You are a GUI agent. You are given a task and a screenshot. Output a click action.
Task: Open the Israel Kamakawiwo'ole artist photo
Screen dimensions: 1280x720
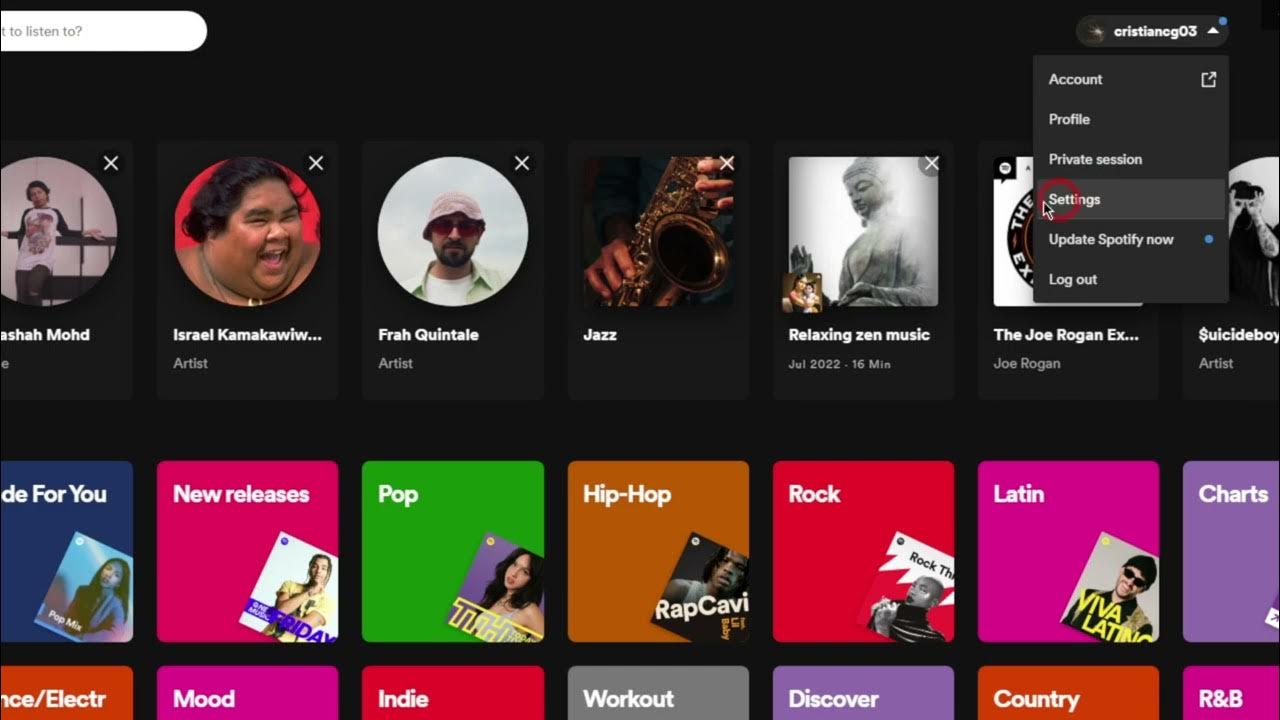[248, 231]
